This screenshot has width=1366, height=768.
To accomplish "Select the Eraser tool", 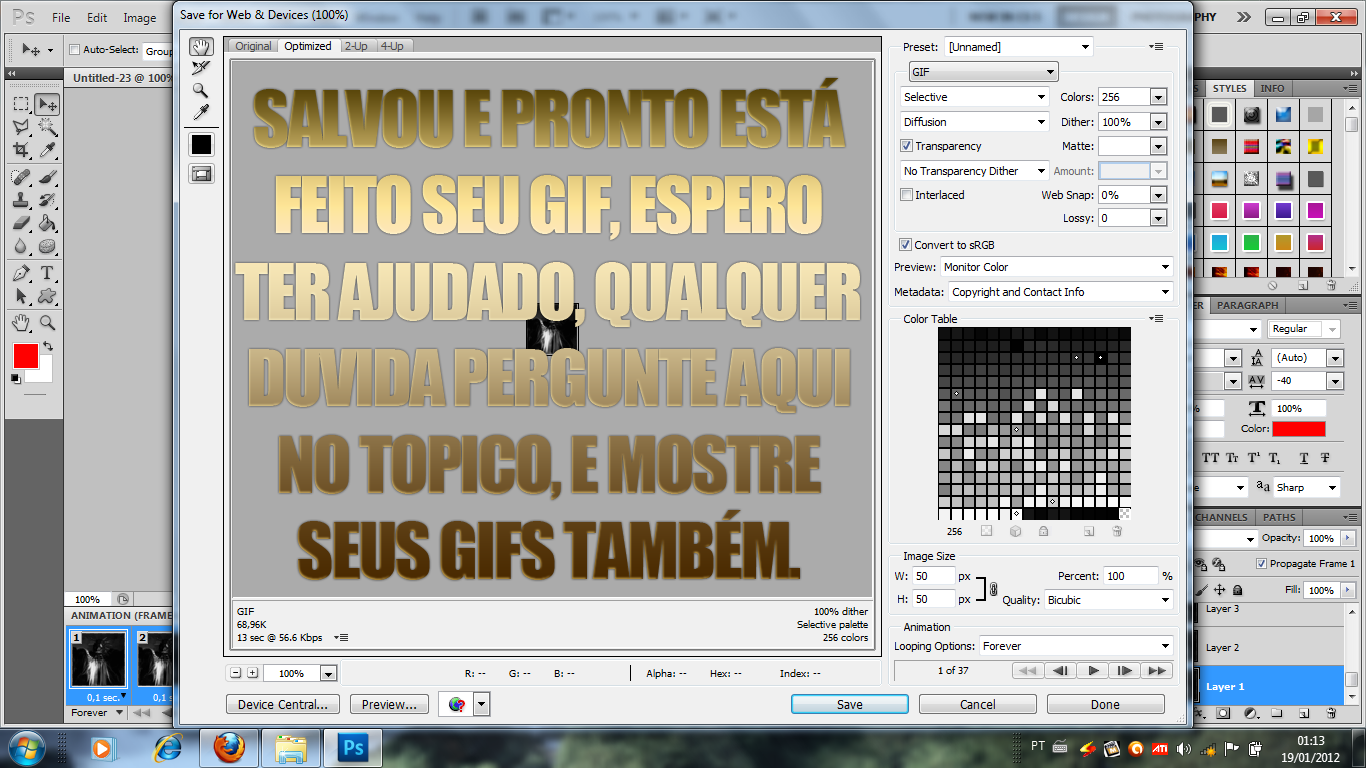I will point(21,224).
